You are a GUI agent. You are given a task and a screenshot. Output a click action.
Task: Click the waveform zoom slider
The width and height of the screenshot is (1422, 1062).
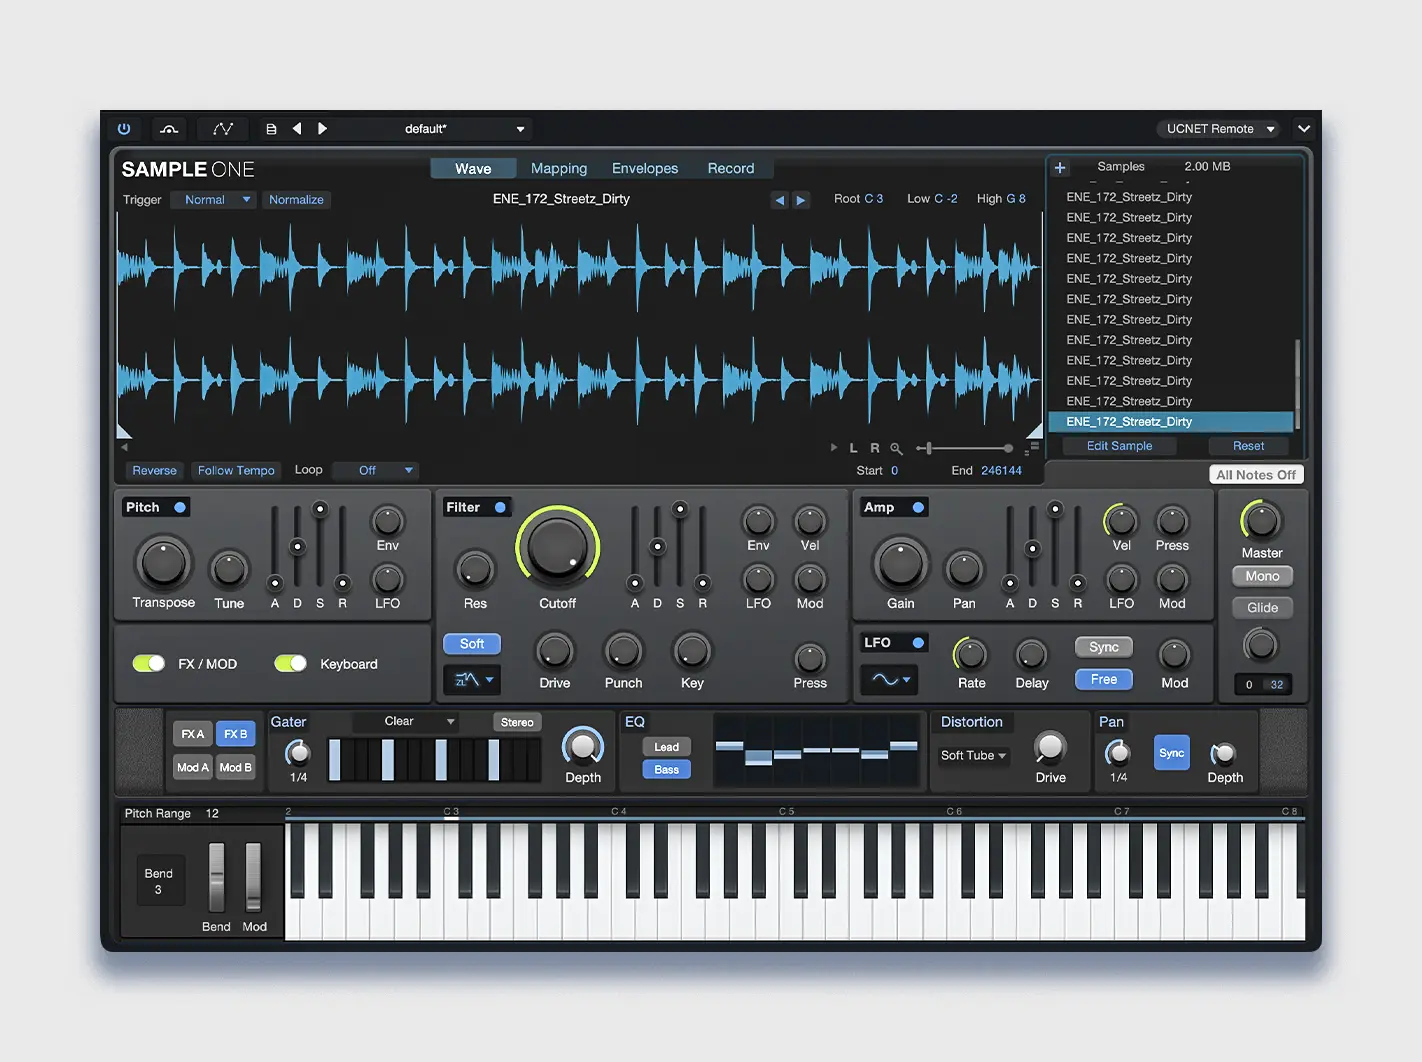968,448
